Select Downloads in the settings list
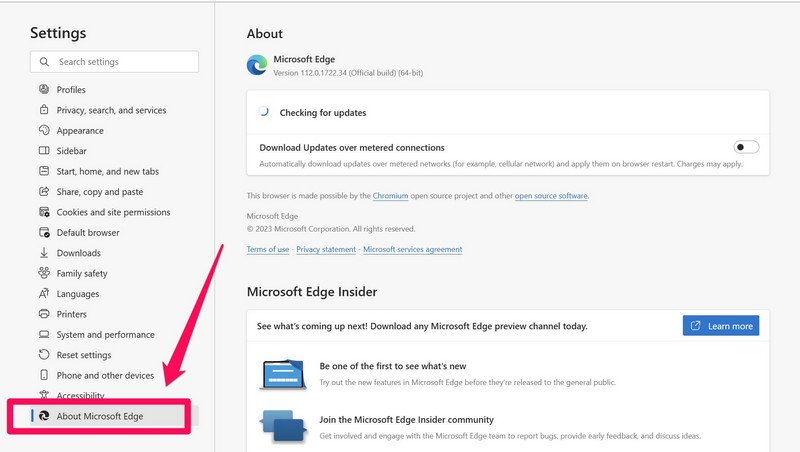 click(79, 253)
